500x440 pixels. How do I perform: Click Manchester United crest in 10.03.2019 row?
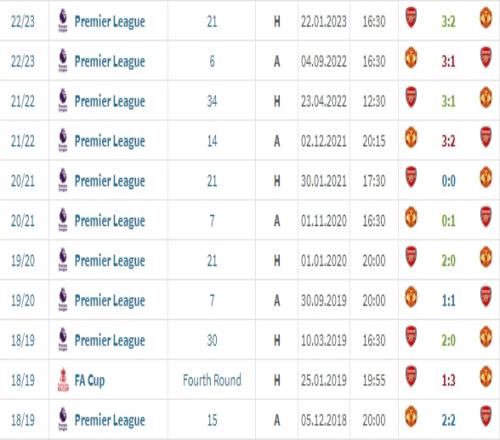pyautogui.click(x=486, y=336)
